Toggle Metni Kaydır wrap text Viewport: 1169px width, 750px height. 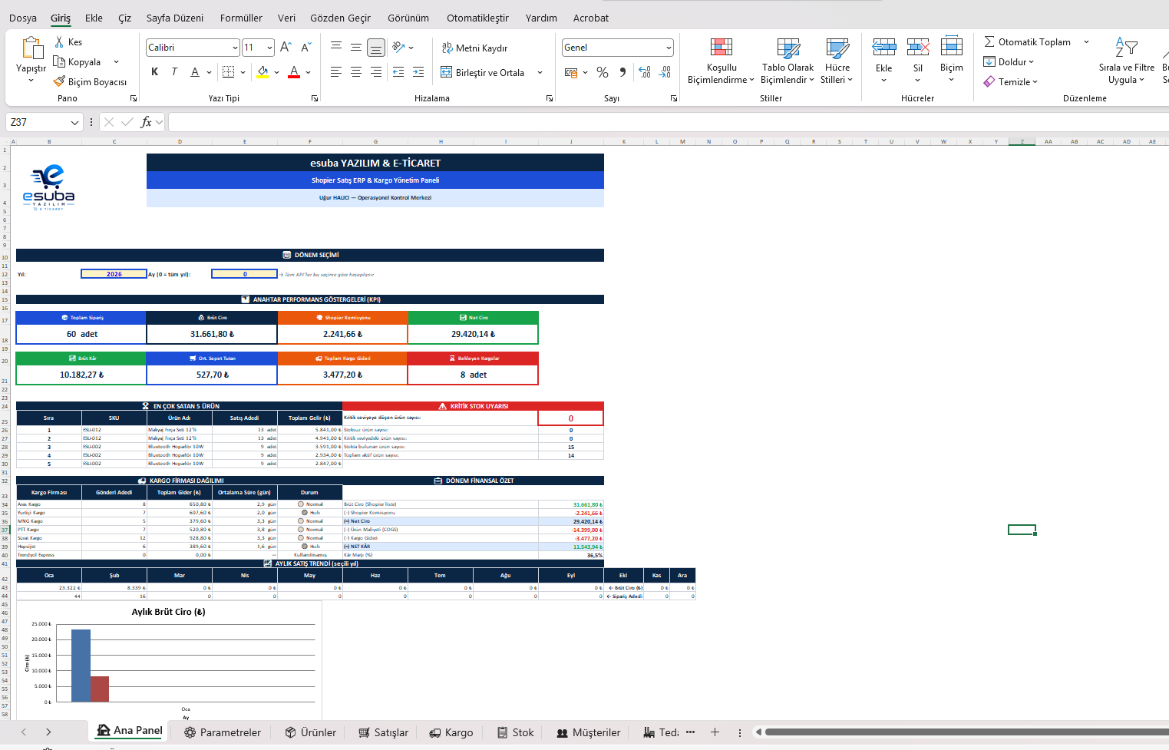pyautogui.click(x=474, y=48)
